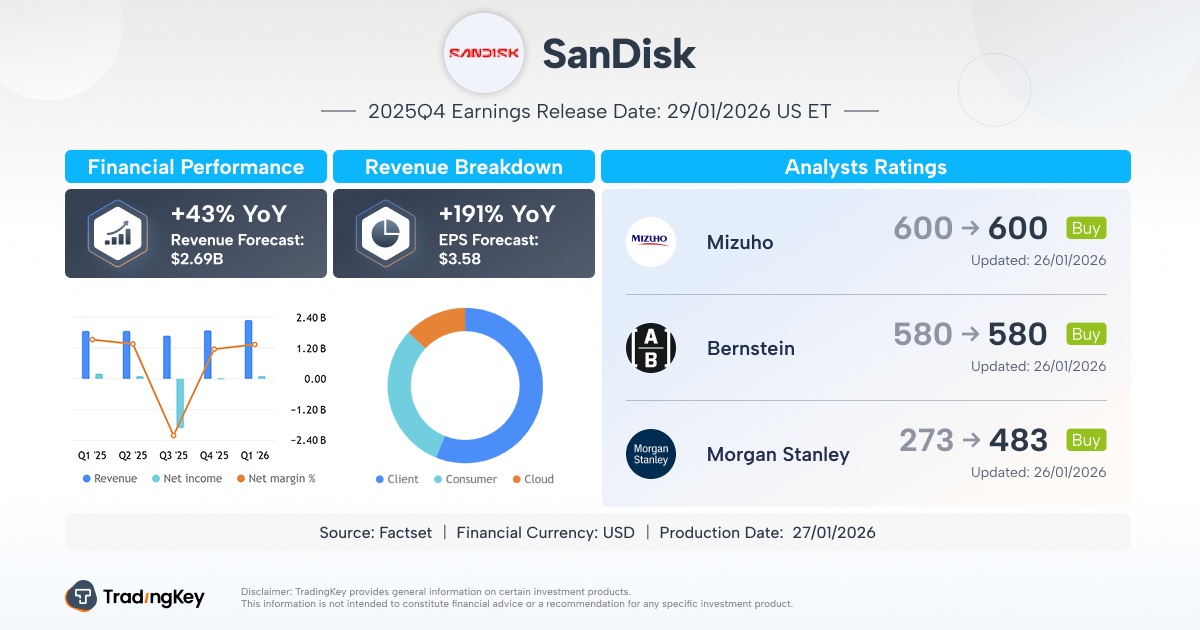The width and height of the screenshot is (1200, 630).
Task: Toggle the Revenue legend item
Action: [109, 479]
